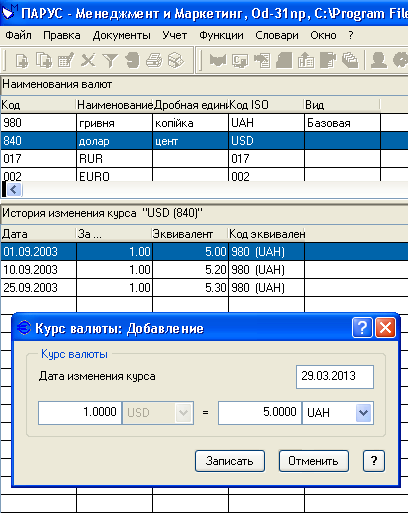Click the Записать button

tap(230, 461)
